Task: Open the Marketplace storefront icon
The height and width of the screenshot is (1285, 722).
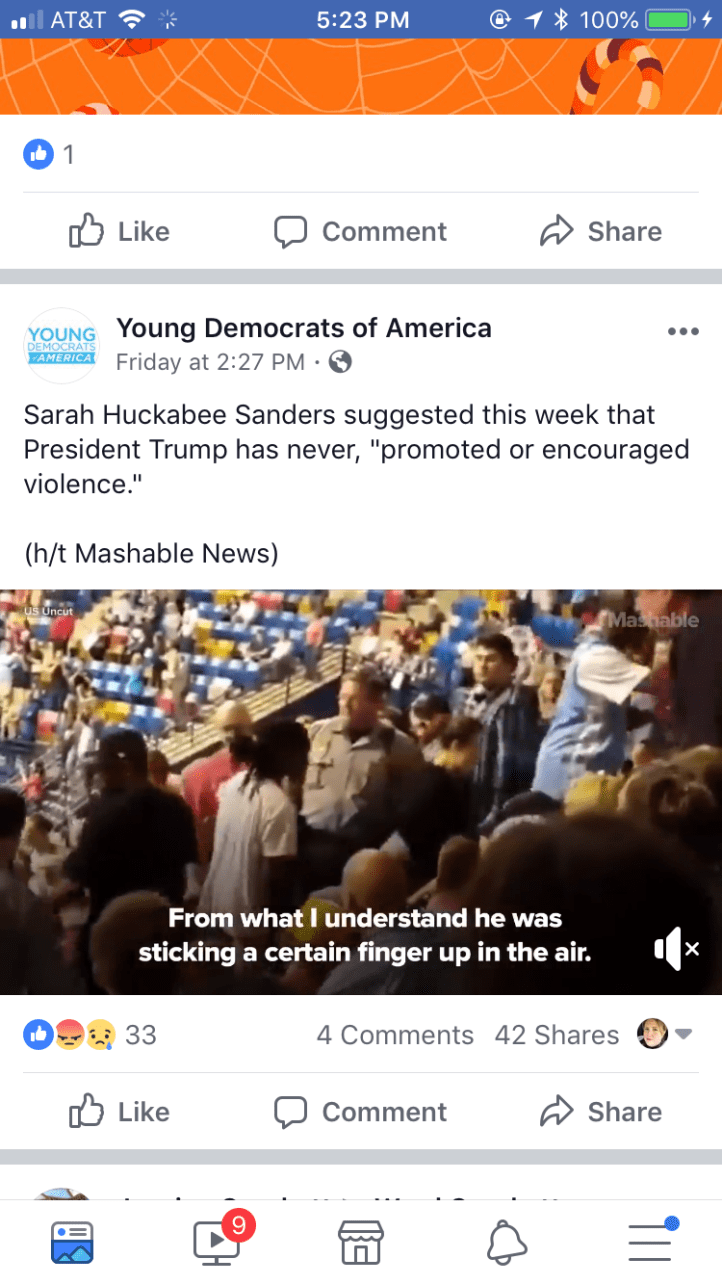Action: [361, 1242]
